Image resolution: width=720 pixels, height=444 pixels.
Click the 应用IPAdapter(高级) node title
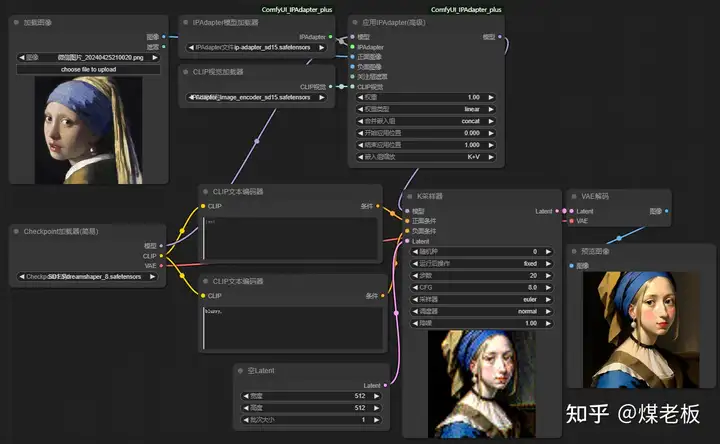coord(394,22)
